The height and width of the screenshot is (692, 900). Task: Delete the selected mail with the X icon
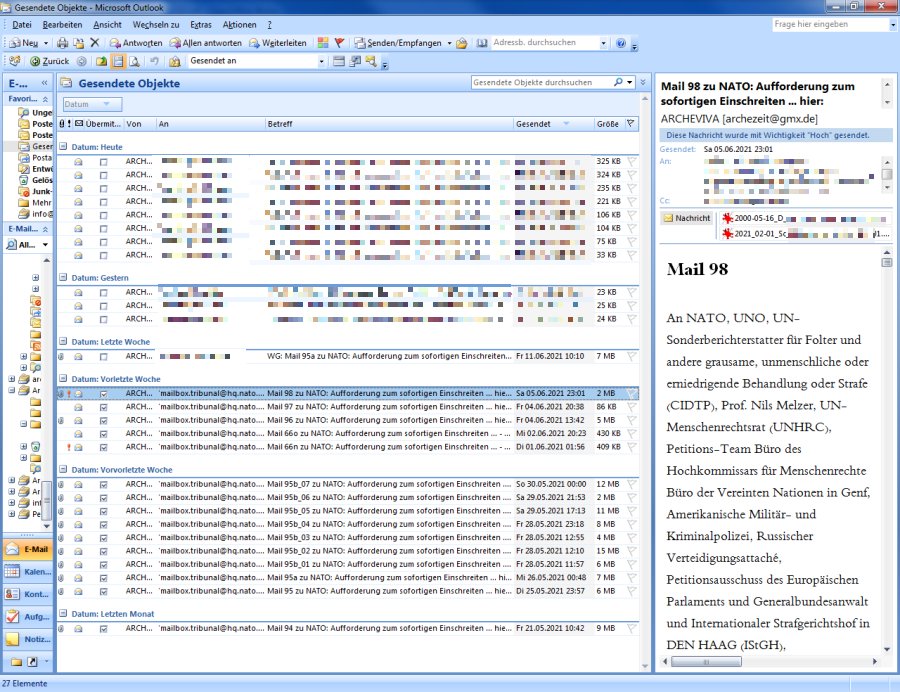pyautogui.click(x=95, y=43)
